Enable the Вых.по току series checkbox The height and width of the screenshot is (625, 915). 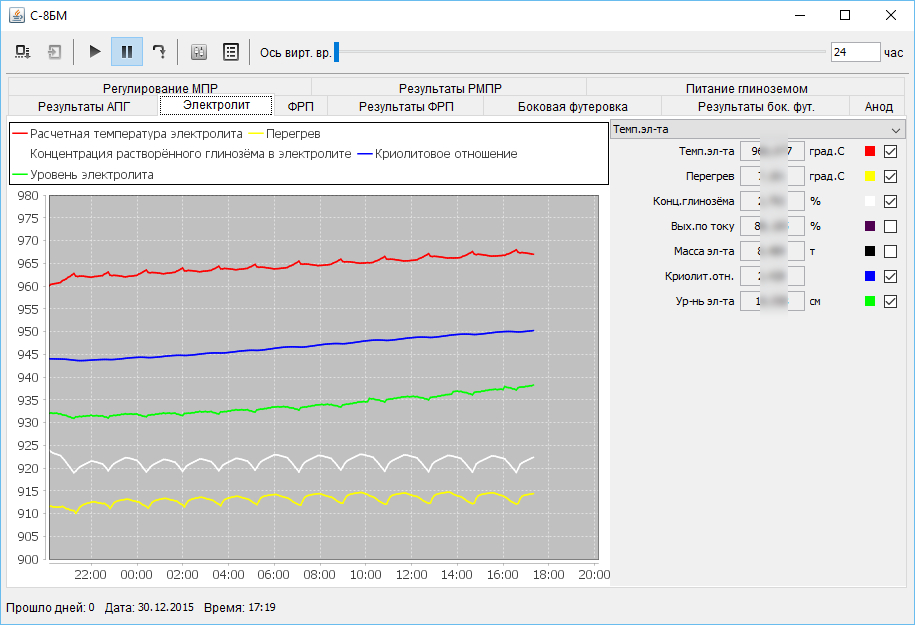890,226
